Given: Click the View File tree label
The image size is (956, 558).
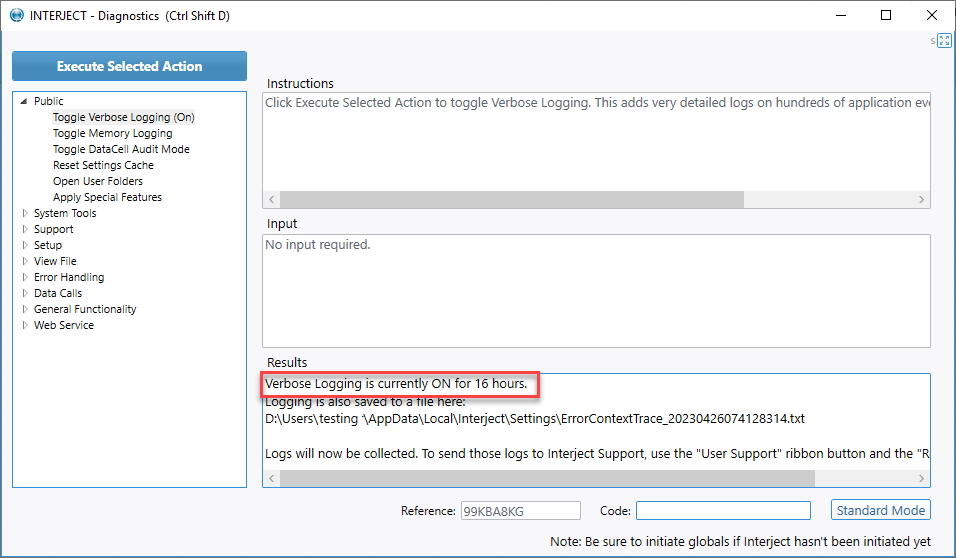Looking at the screenshot, I should pyautogui.click(x=55, y=261).
